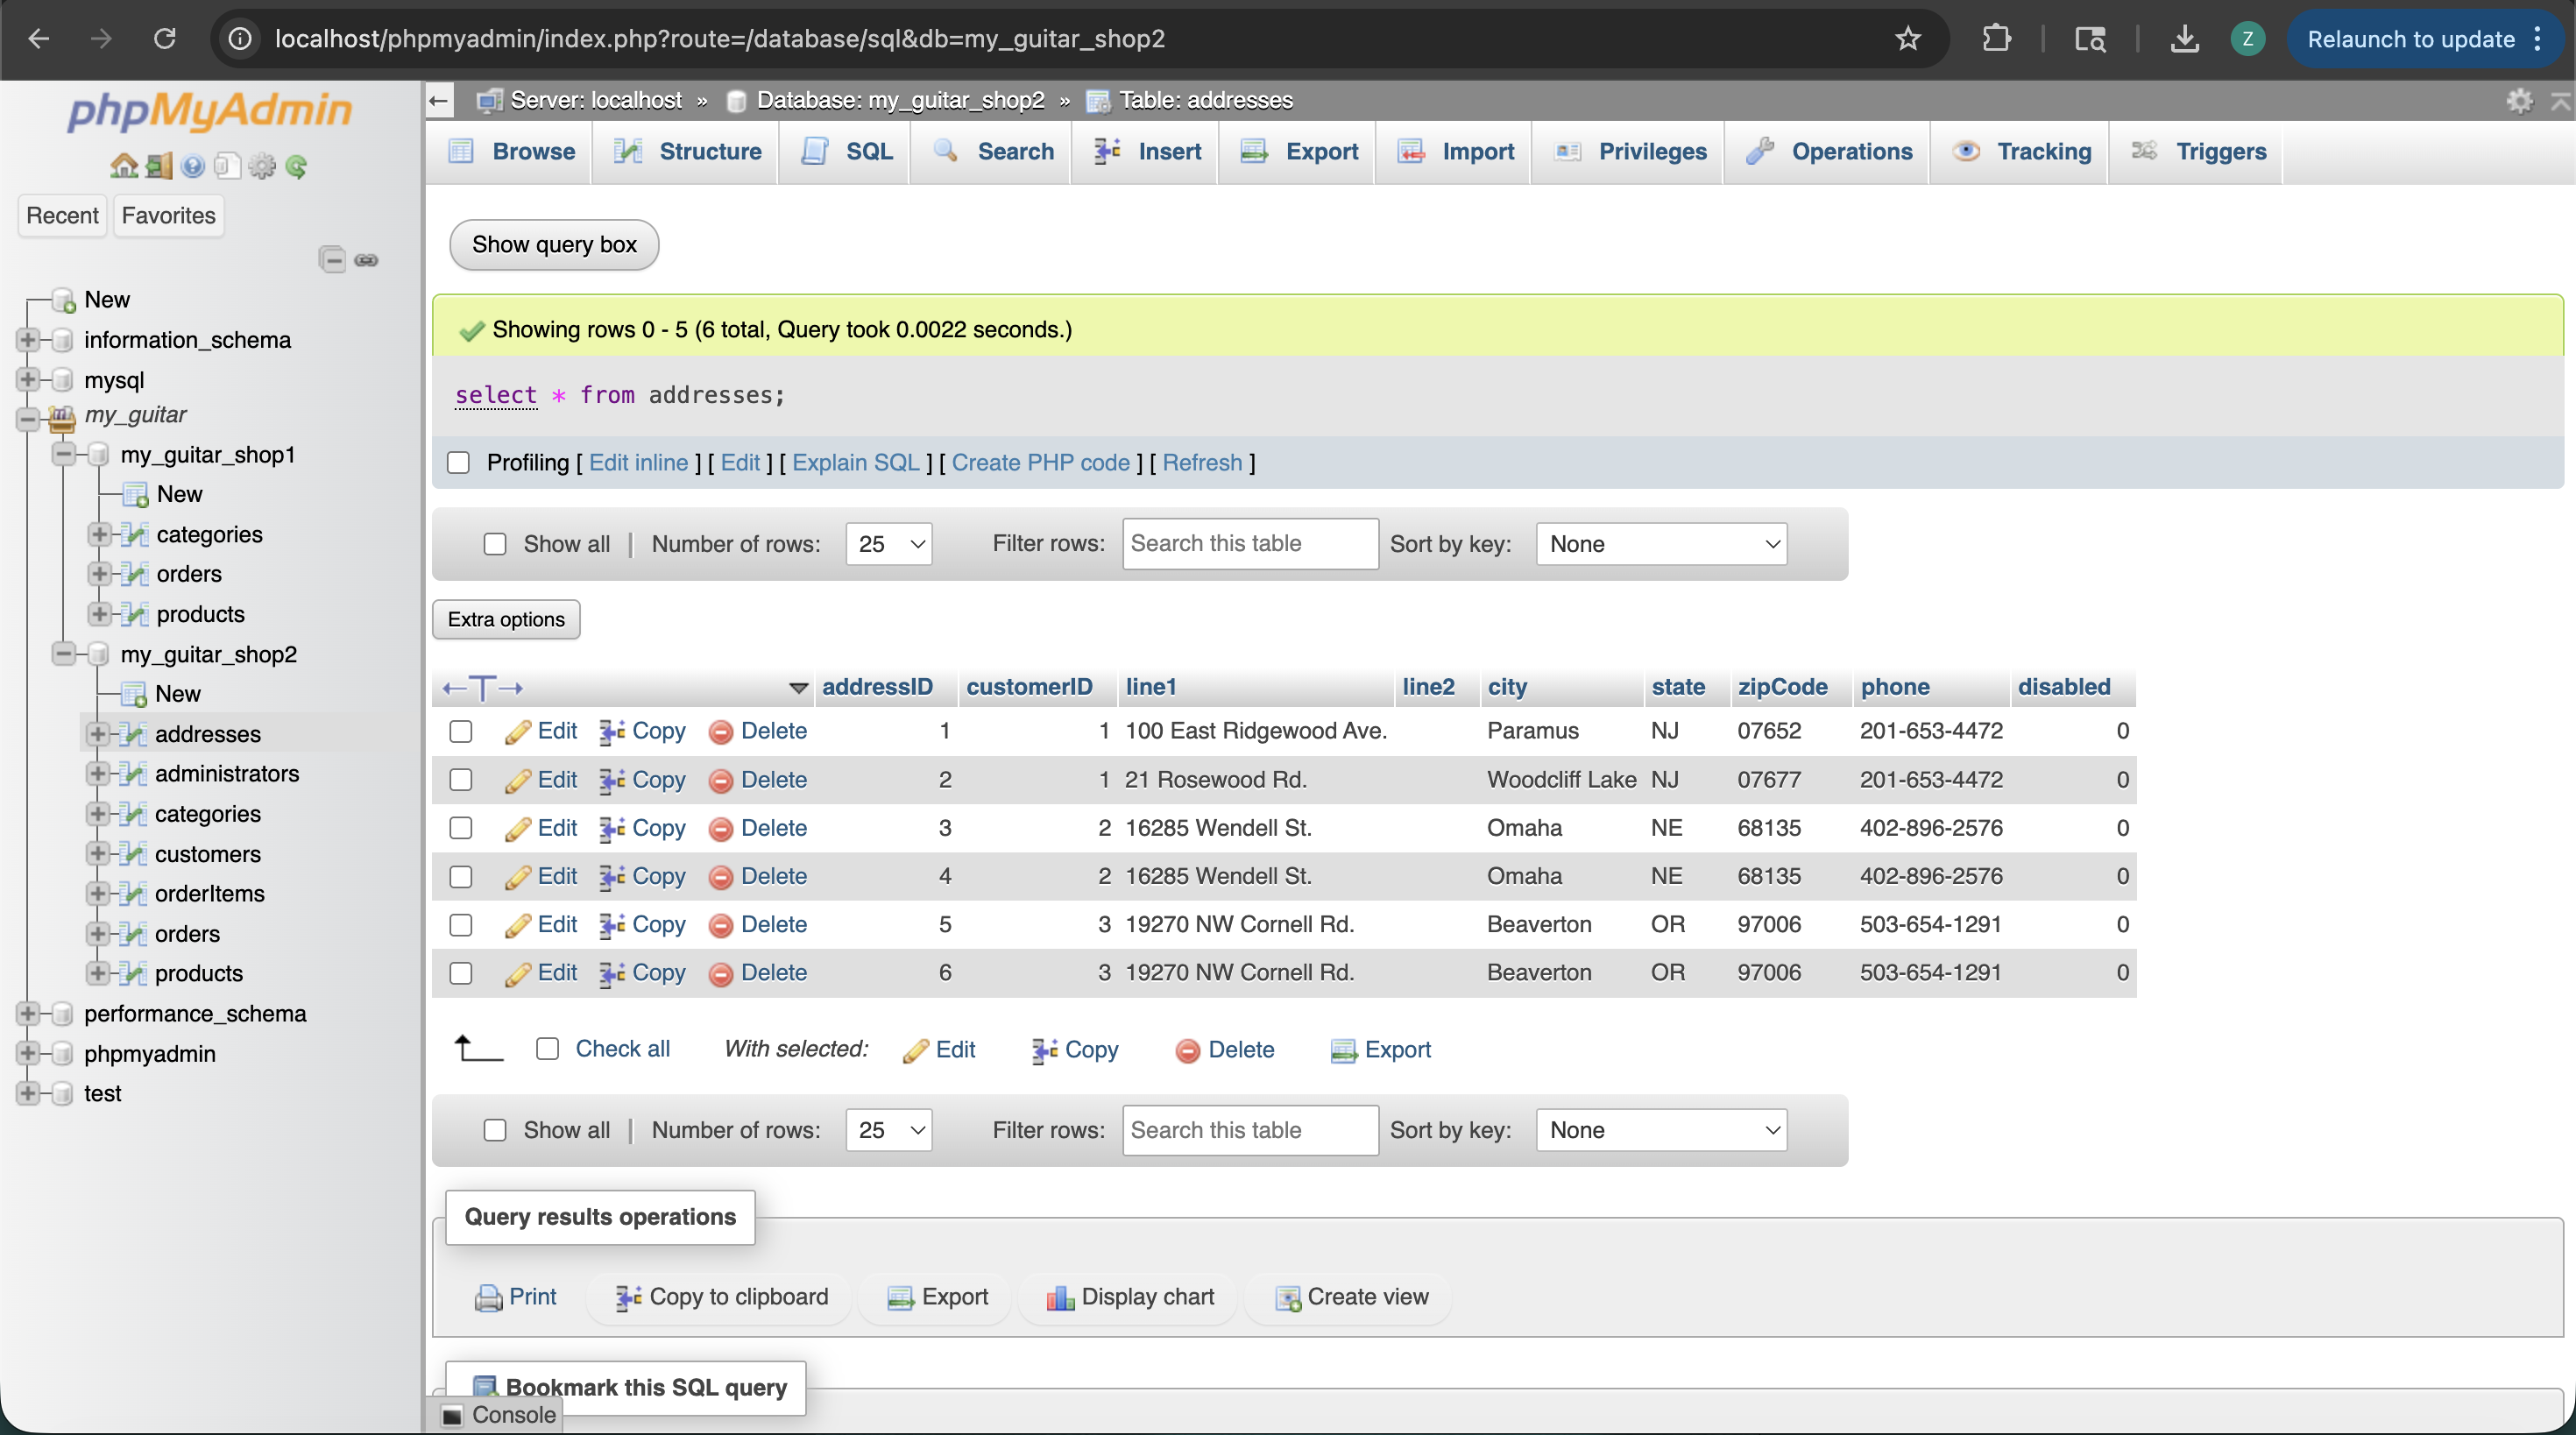Open the upper Sort by key dropdown
This screenshot has width=2576, height=1435.
[x=1662, y=544]
